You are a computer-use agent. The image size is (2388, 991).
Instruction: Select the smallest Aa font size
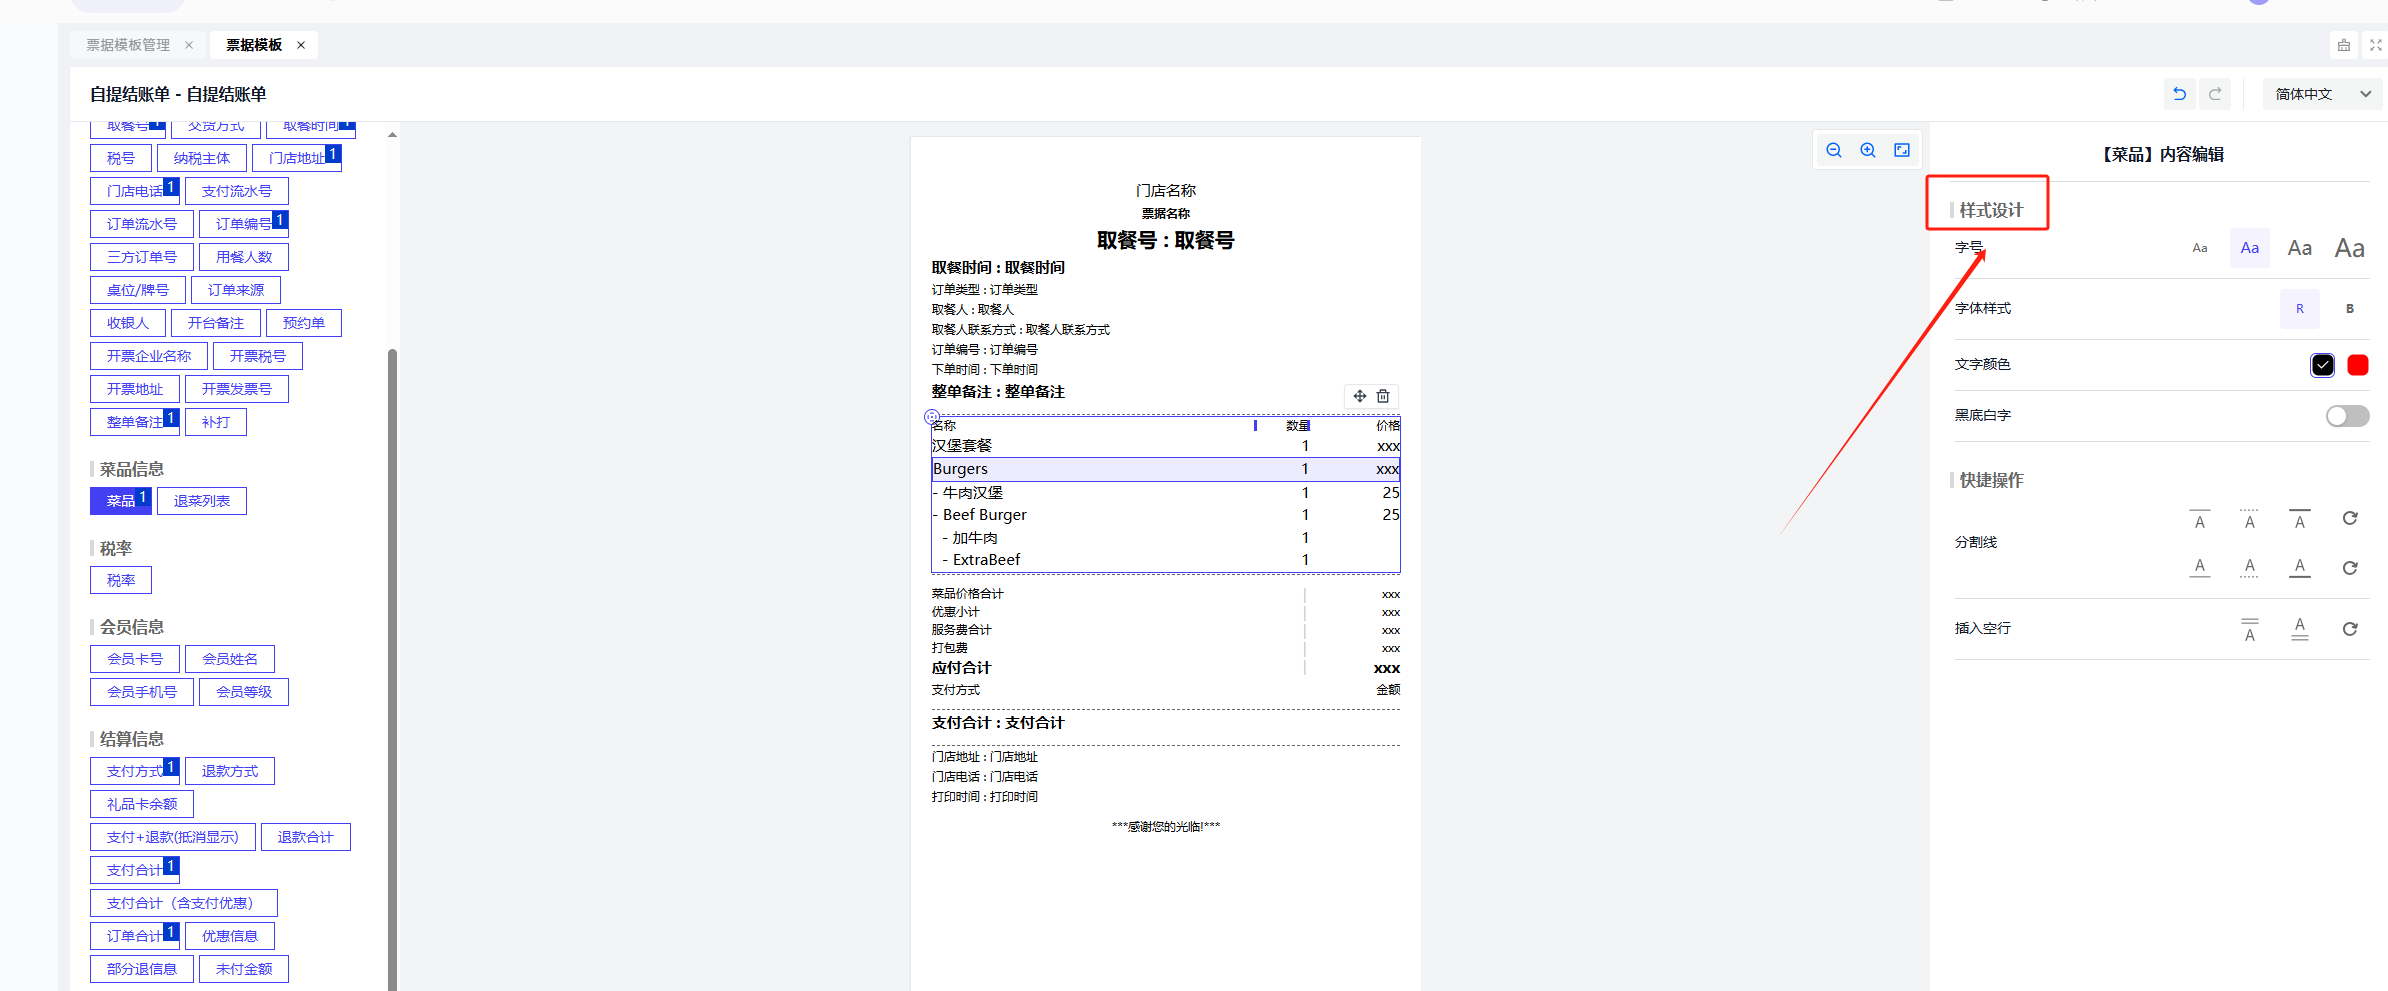pyautogui.click(x=2200, y=248)
